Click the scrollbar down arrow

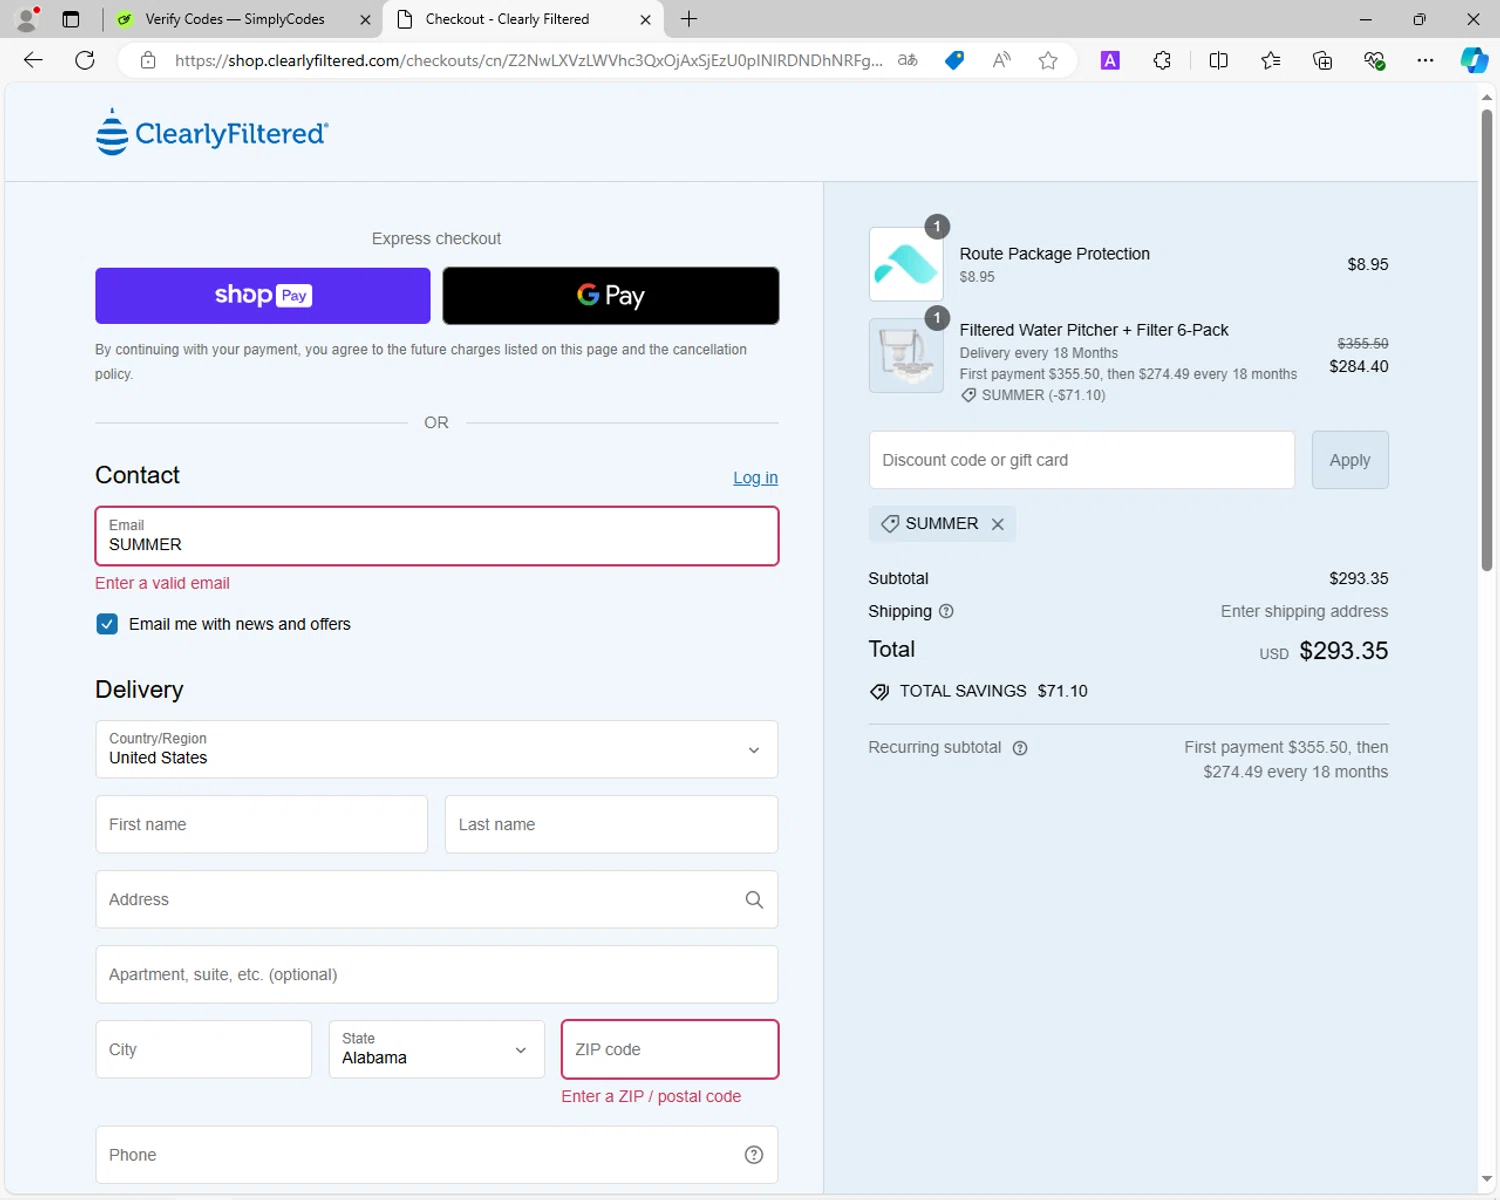(1487, 1179)
